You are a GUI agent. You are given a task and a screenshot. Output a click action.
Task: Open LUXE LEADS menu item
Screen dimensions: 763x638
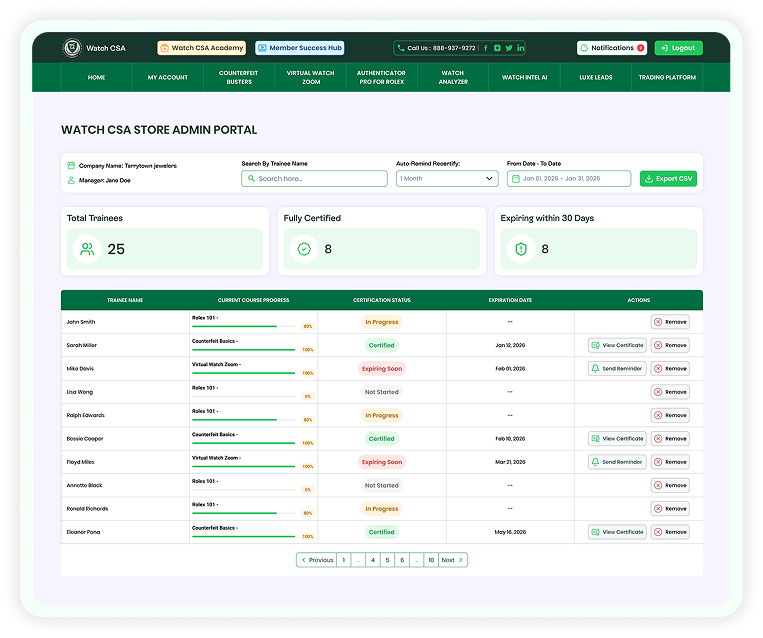coord(596,77)
